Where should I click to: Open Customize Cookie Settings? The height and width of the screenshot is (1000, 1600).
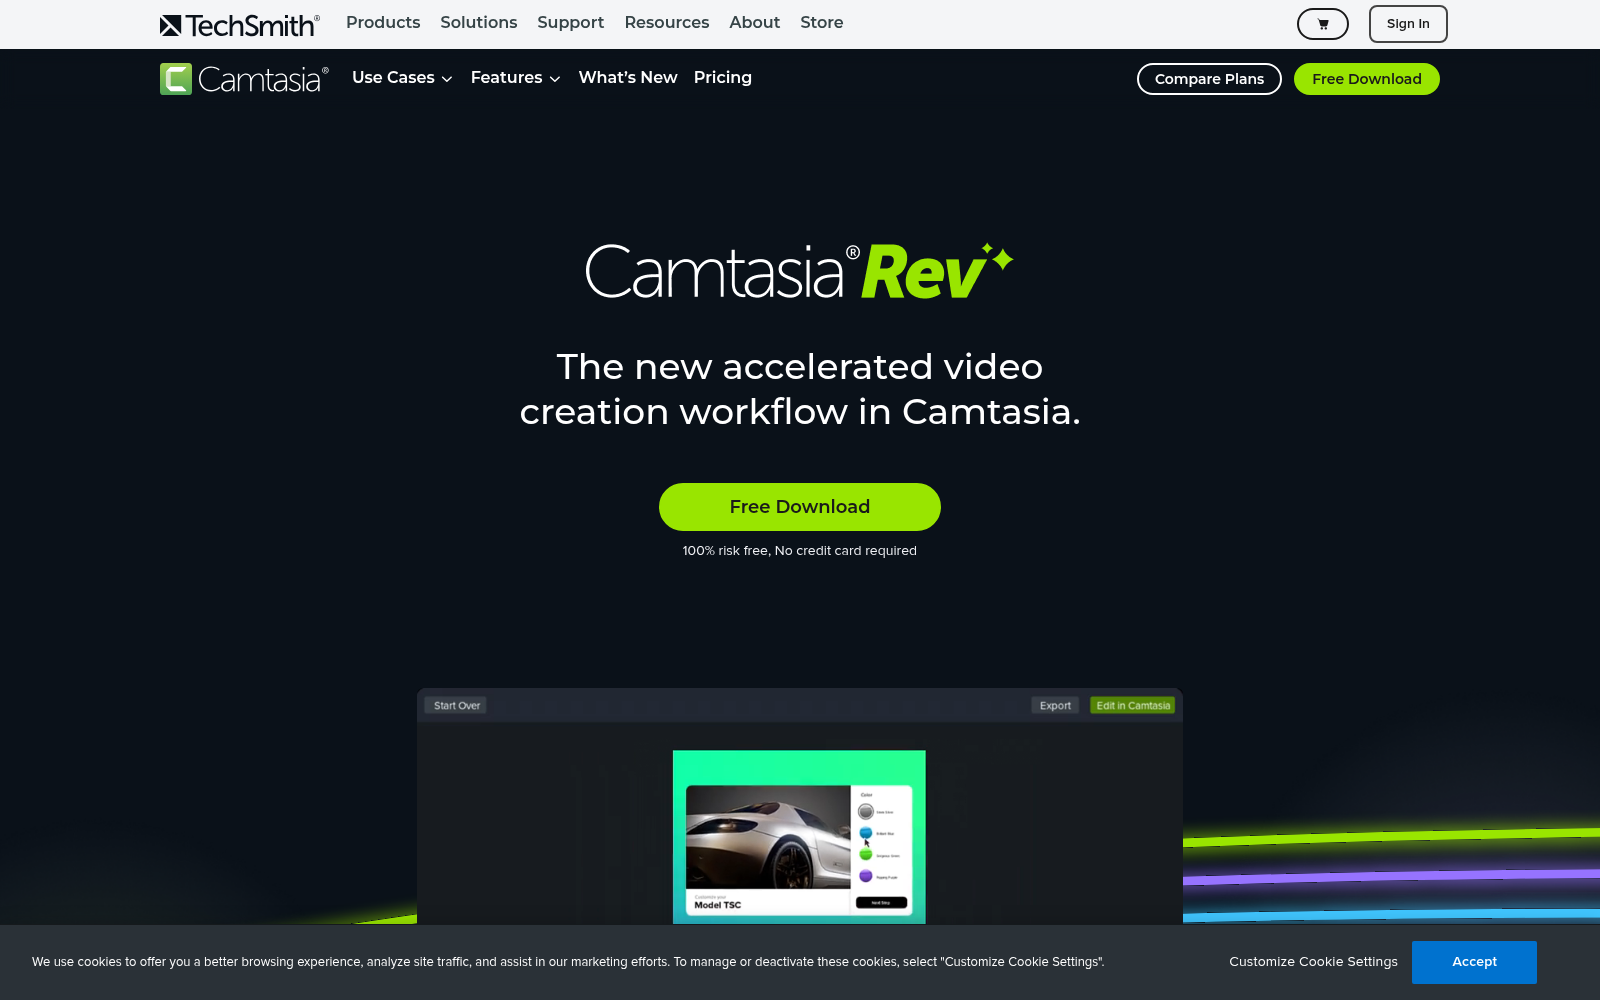[x=1313, y=962]
